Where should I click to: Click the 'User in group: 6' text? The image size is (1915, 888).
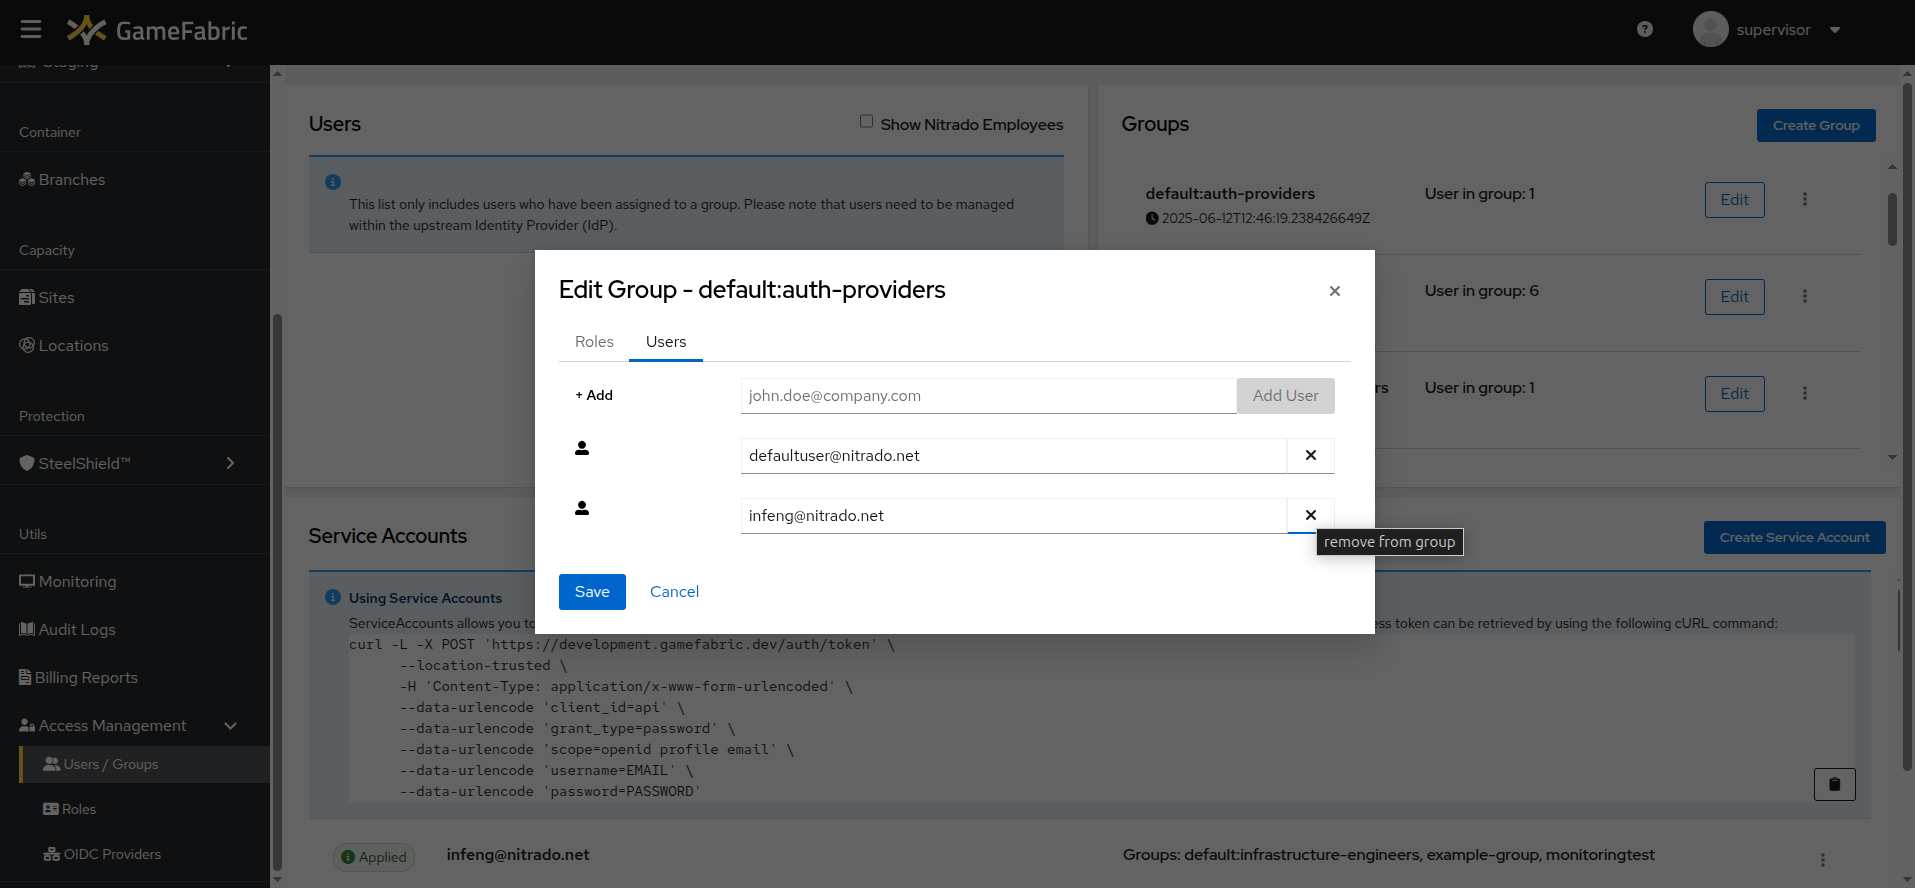1481,291
